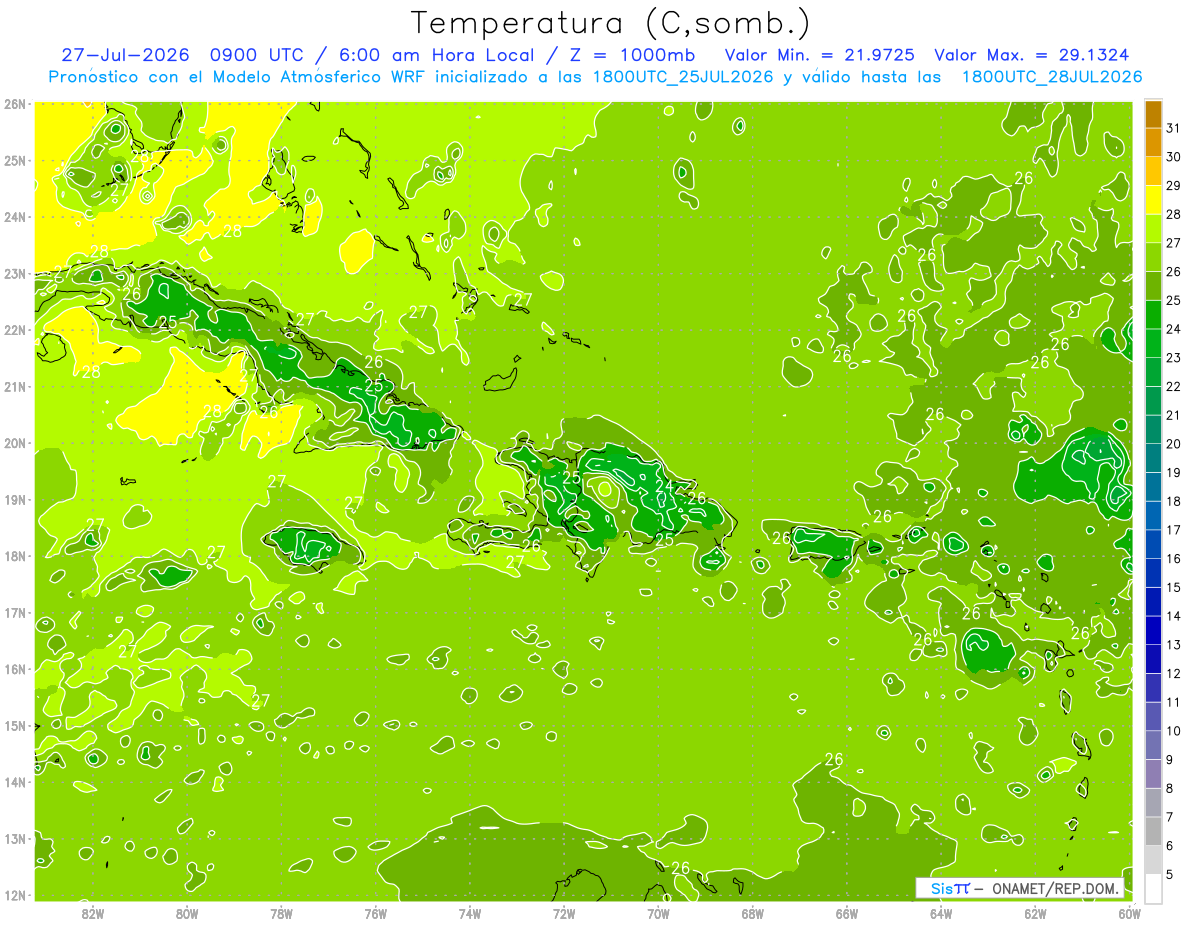Pick the gray swatch between 6 and 7
The height and width of the screenshot is (927, 1200).
[x=1153, y=832]
